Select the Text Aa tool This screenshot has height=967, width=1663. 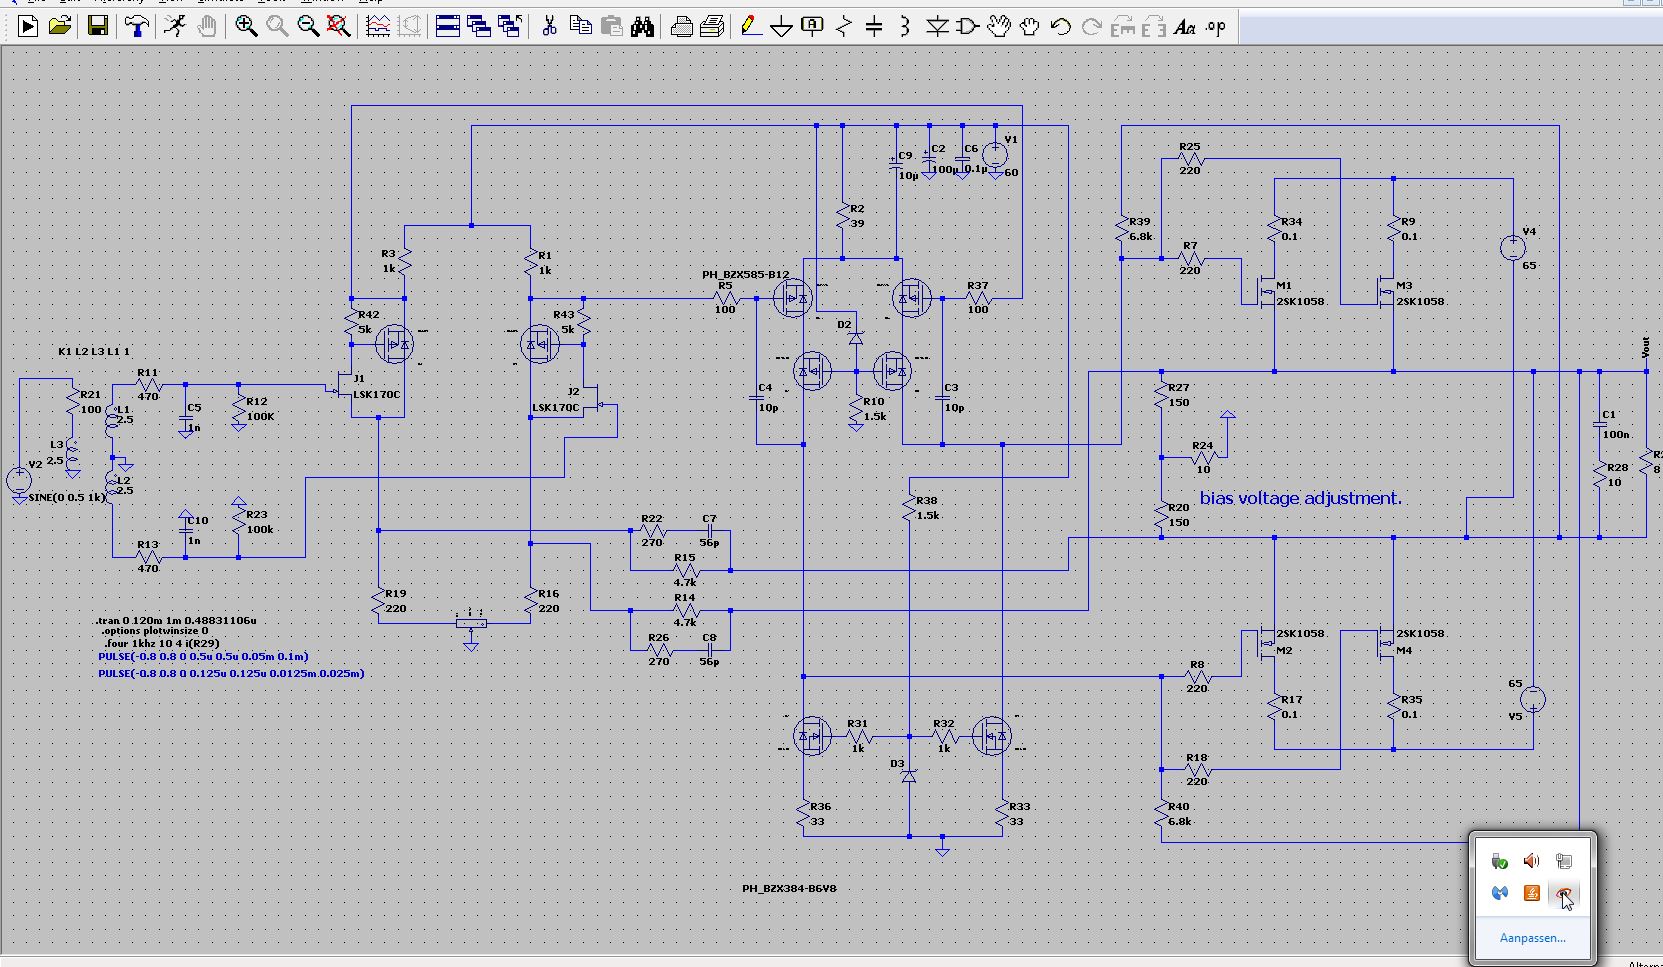coord(1184,27)
